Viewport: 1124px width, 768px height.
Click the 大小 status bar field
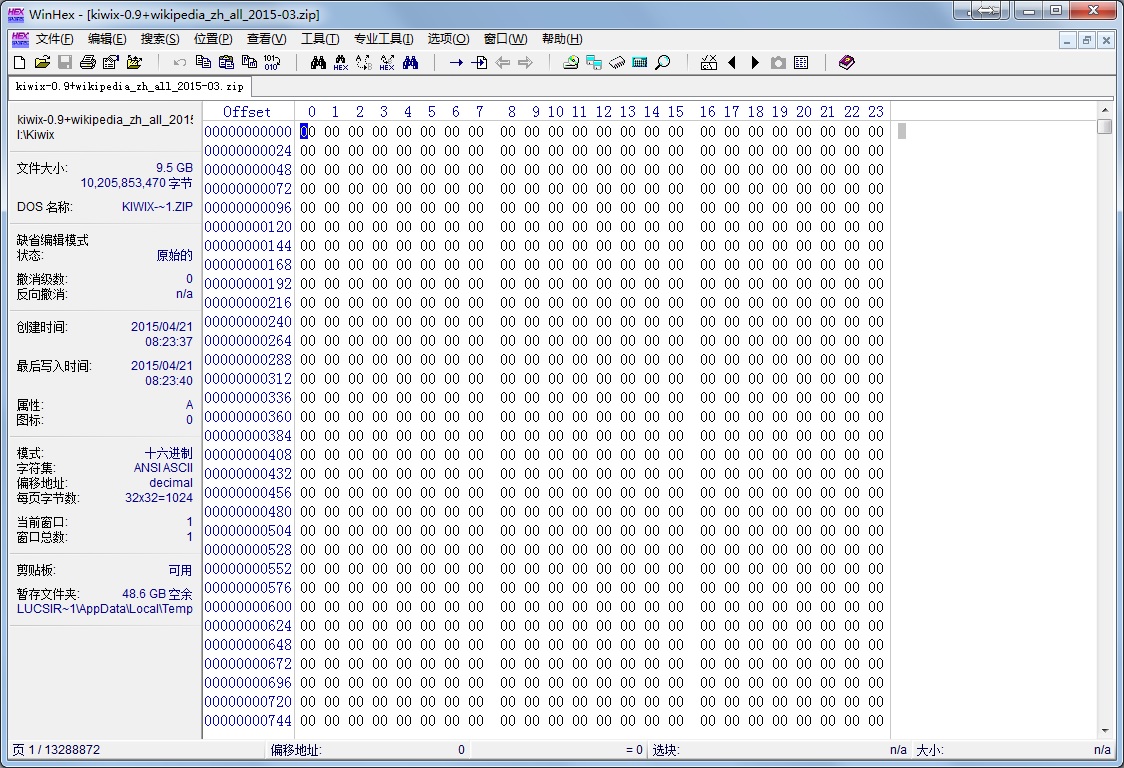1014,750
